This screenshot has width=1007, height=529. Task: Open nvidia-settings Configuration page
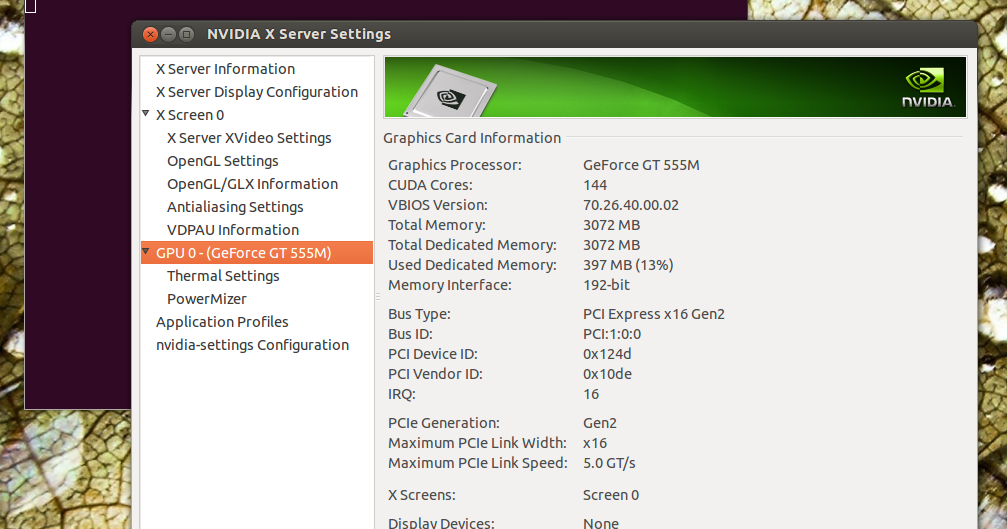(252, 345)
